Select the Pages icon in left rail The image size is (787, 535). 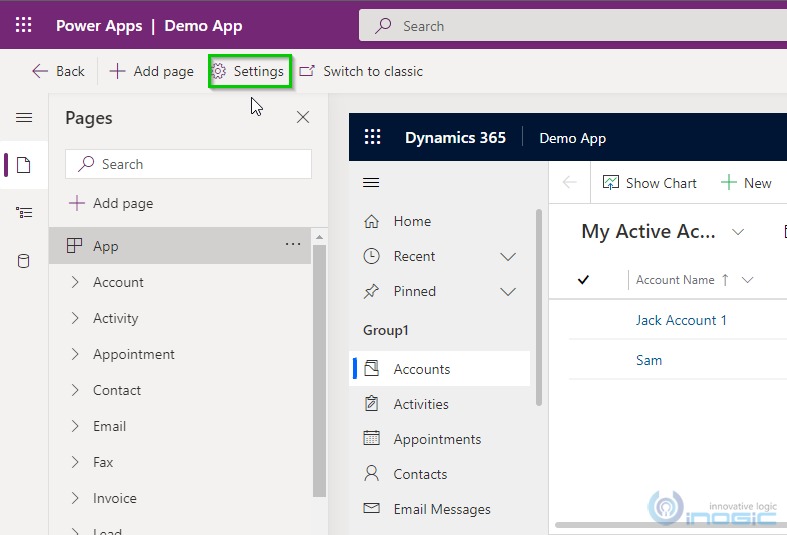point(24,165)
